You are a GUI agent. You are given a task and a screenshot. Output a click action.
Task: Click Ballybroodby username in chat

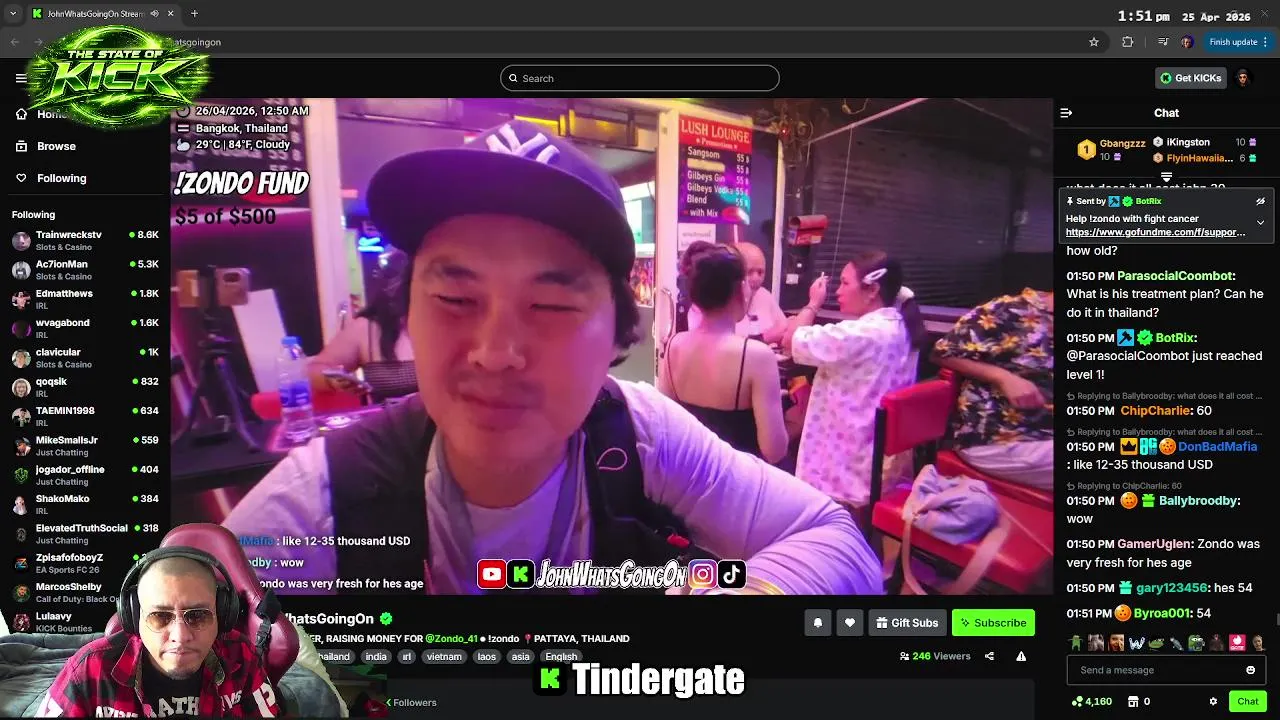[1197, 501]
